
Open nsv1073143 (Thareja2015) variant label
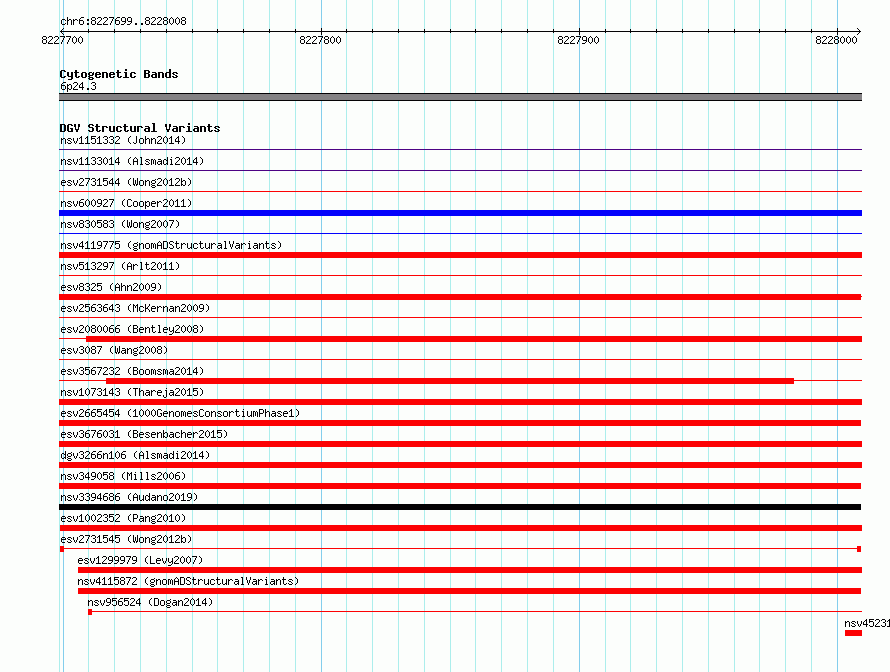pos(132,392)
